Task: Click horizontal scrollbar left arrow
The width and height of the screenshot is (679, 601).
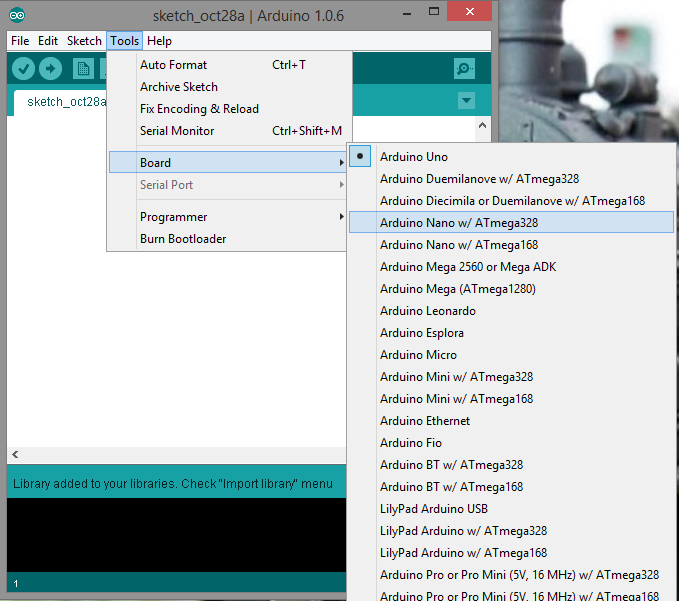Action: coord(15,454)
